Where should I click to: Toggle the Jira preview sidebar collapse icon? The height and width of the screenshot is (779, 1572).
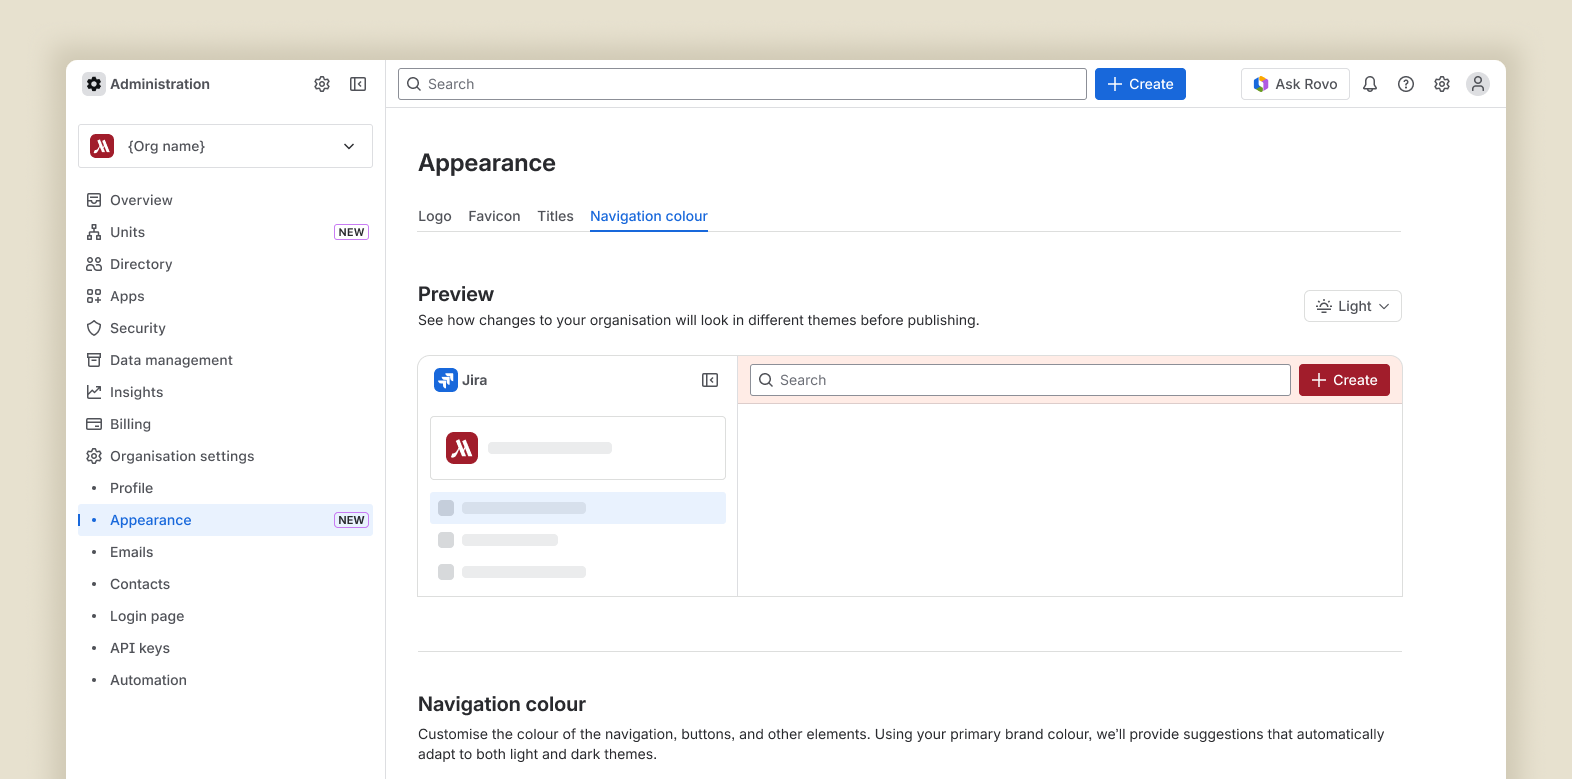click(710, 380)
